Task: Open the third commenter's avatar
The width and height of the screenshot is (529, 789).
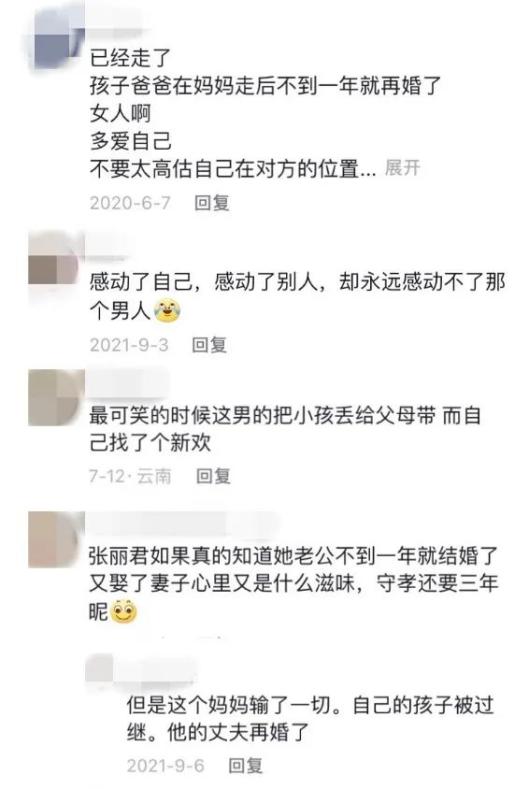Action: (x=54, y=398)
